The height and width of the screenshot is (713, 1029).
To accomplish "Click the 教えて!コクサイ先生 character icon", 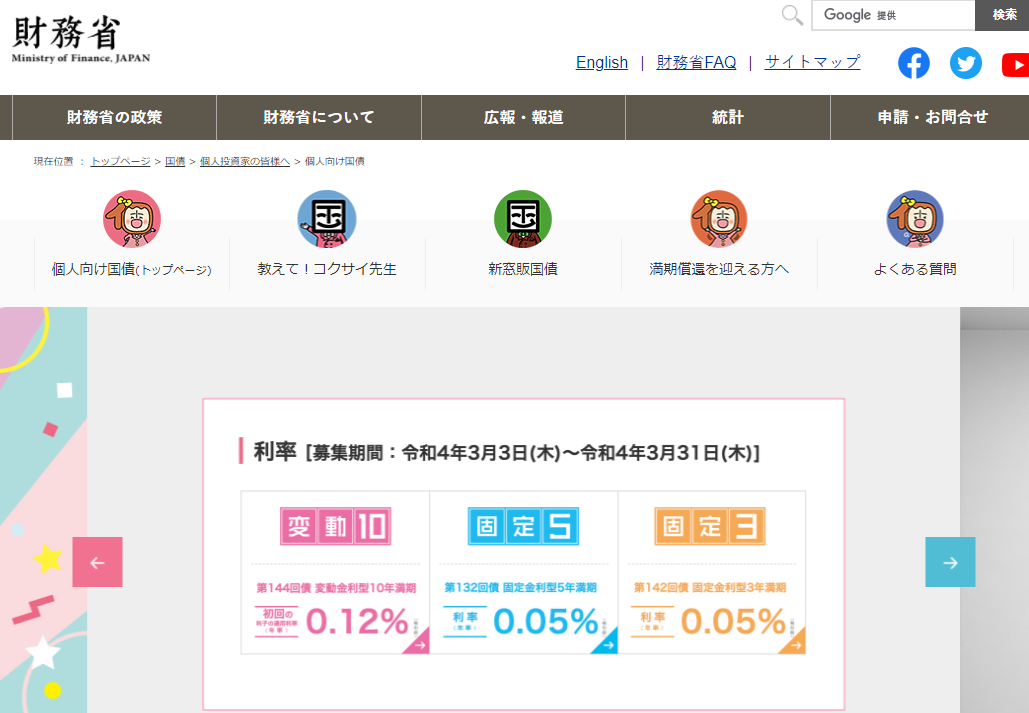I will click(x=327, y=219).
